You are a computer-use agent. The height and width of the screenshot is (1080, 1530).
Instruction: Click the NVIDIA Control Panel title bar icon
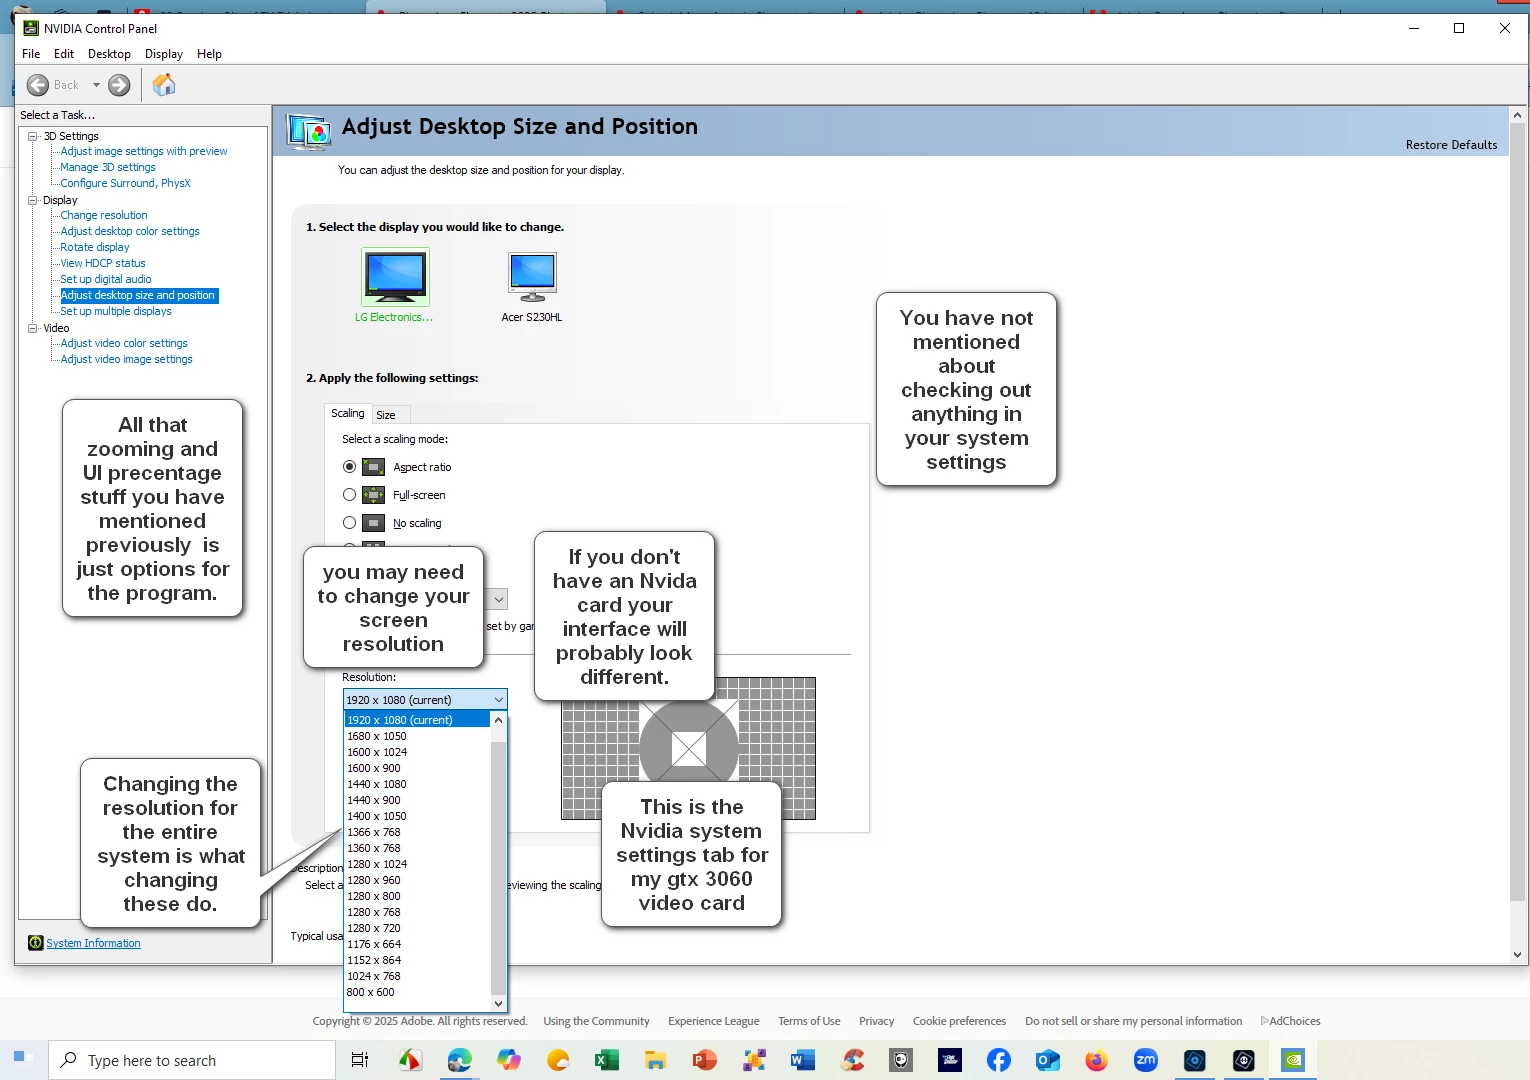tap(31, 28)
